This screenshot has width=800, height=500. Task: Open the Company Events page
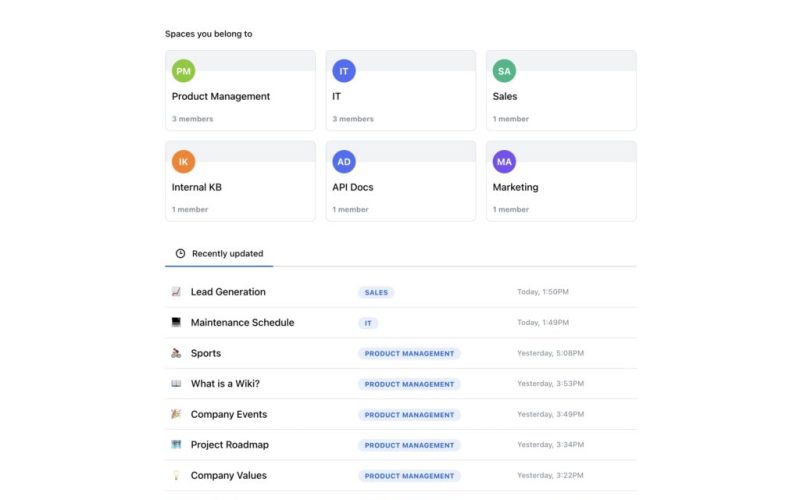tap(229, 415)
